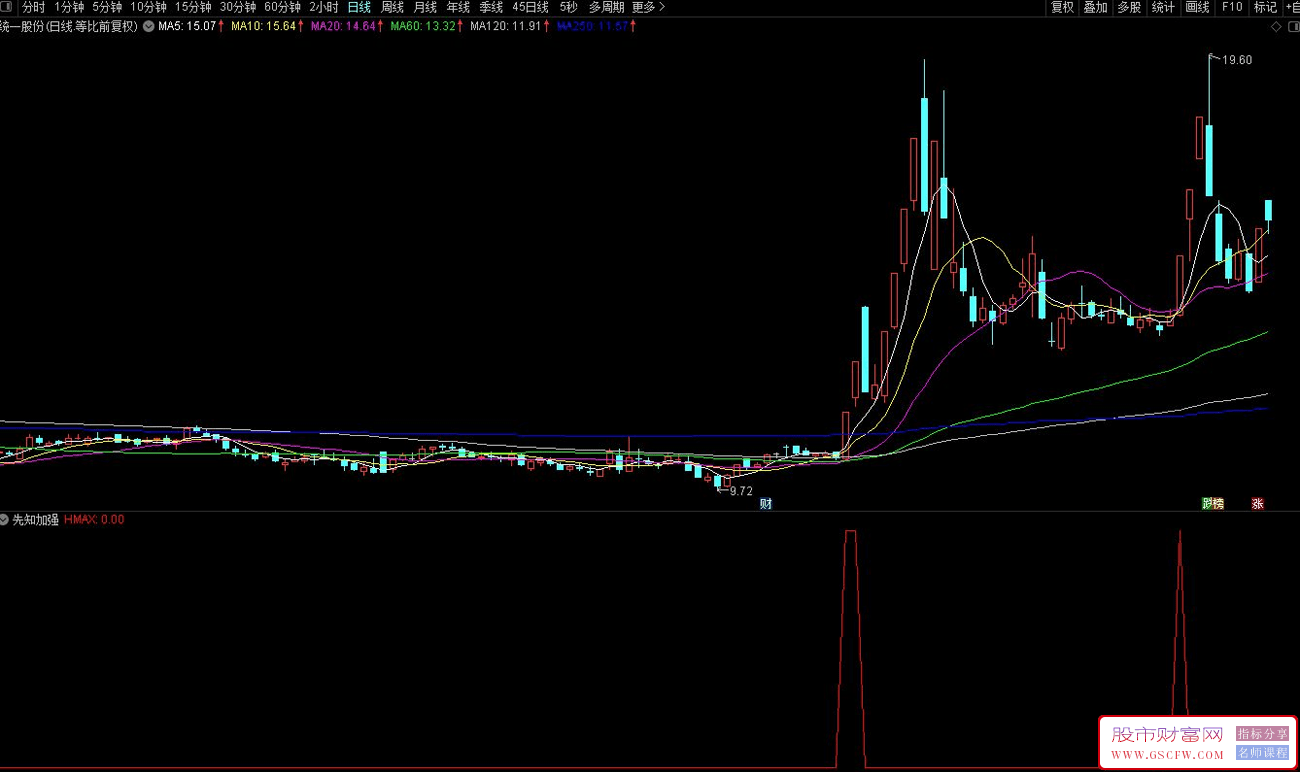Toggle the side panel layout icon
Screen dimensions: 1300x772
pyautogui.click(x=1291, y=27)
